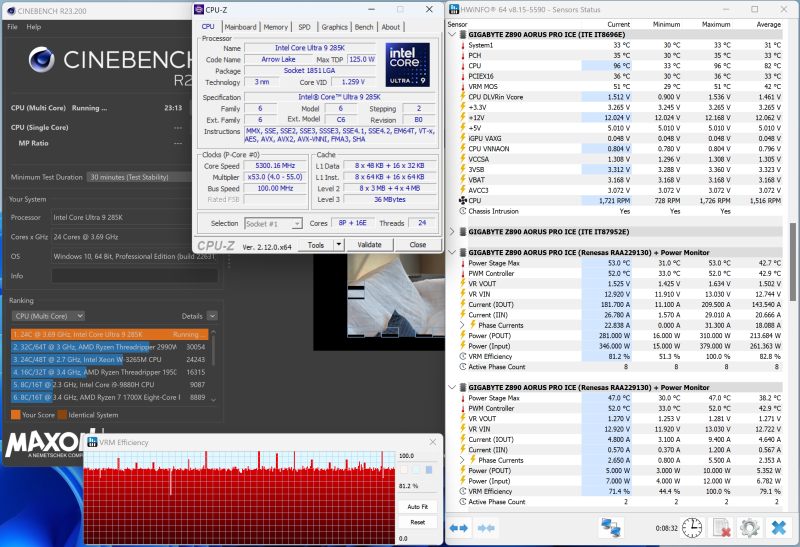The width and height of the screenshot is (800, 547).
Task: Expand second Phase Currents row
Action: 462,460
